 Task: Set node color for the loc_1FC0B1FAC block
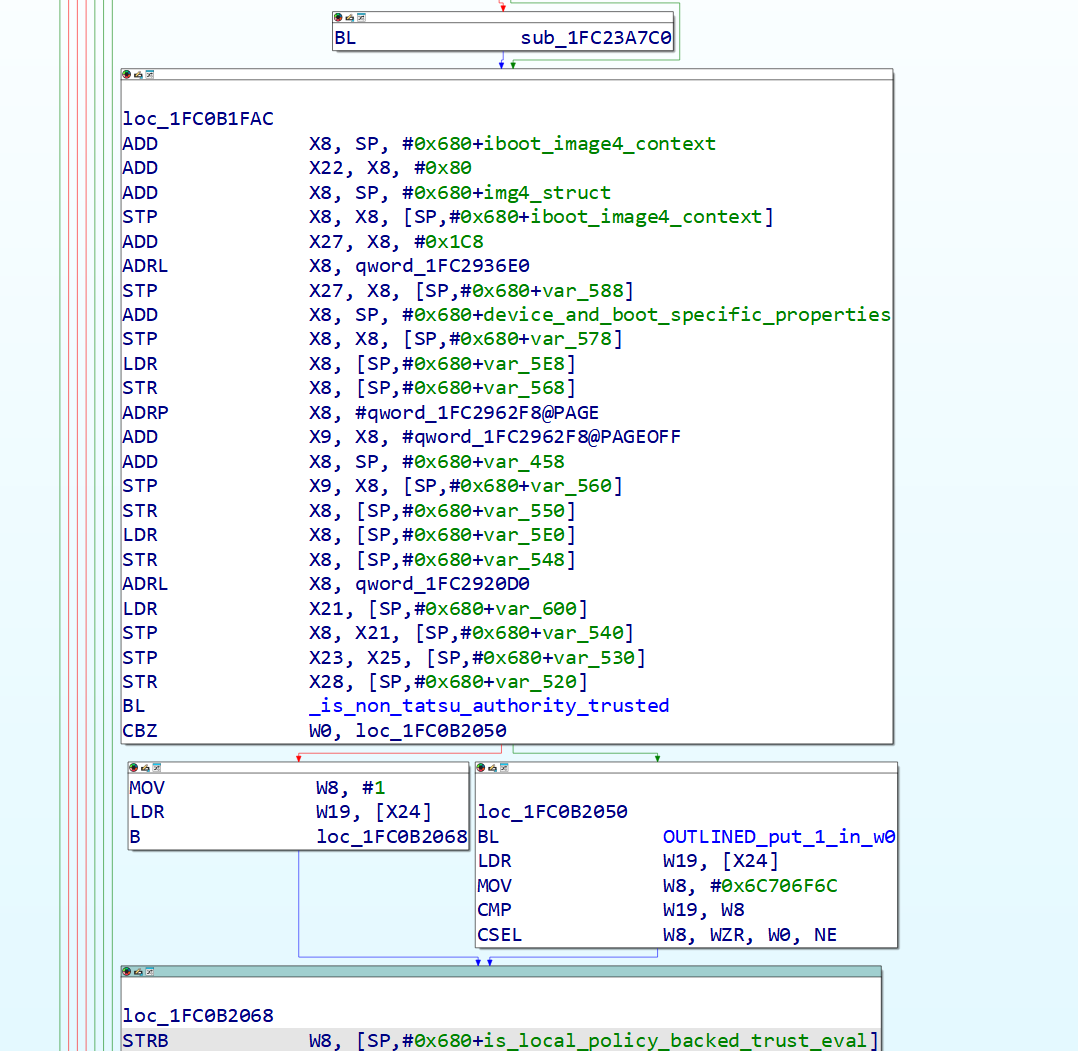click(x=127, y=75)
